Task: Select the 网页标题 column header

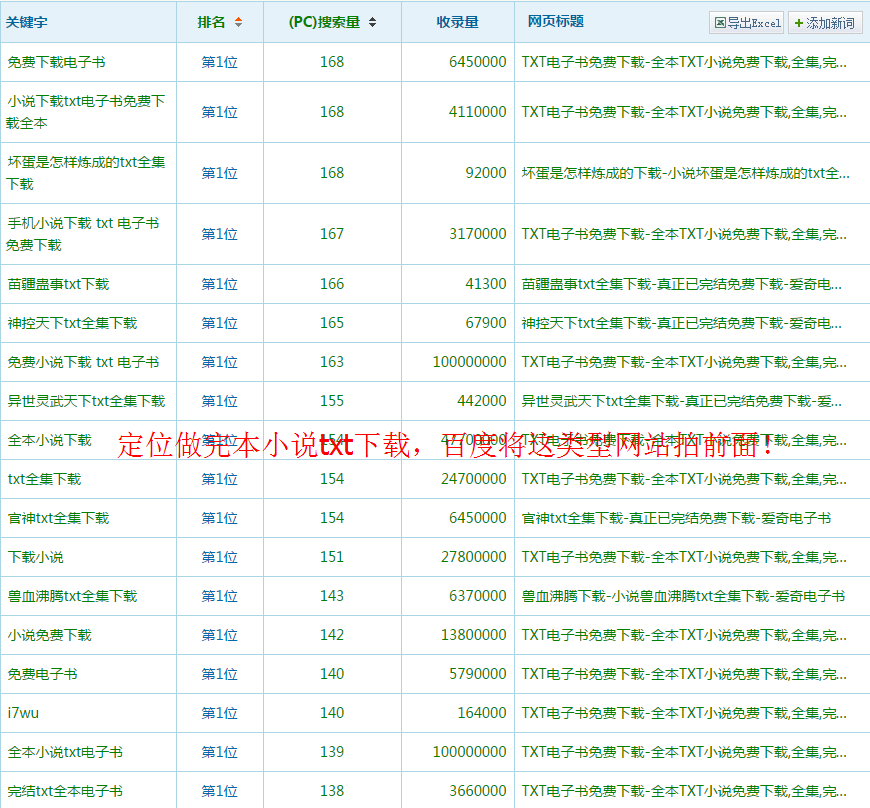Action: tap(555, 22)
